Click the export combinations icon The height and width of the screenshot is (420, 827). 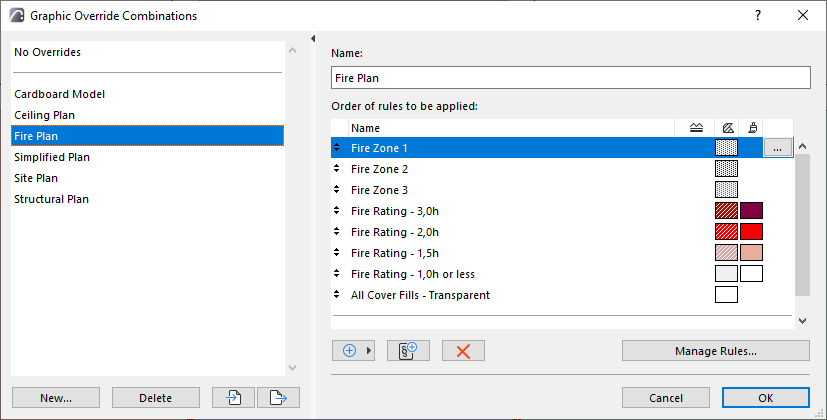pyautogui.click(x=279, y=397)
